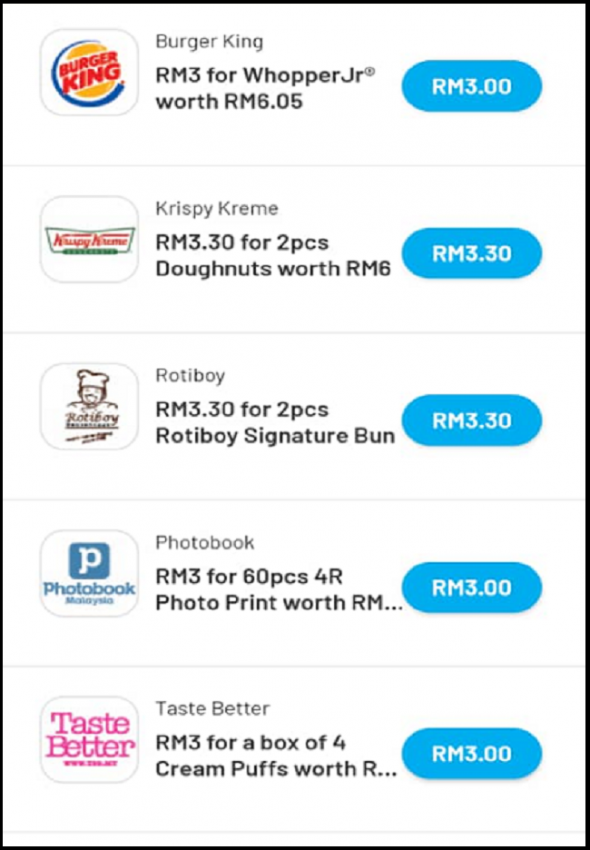Open 'box of 4 Cream Puffs' offer
Screen dimensions: 590x850
click(277, 756)
